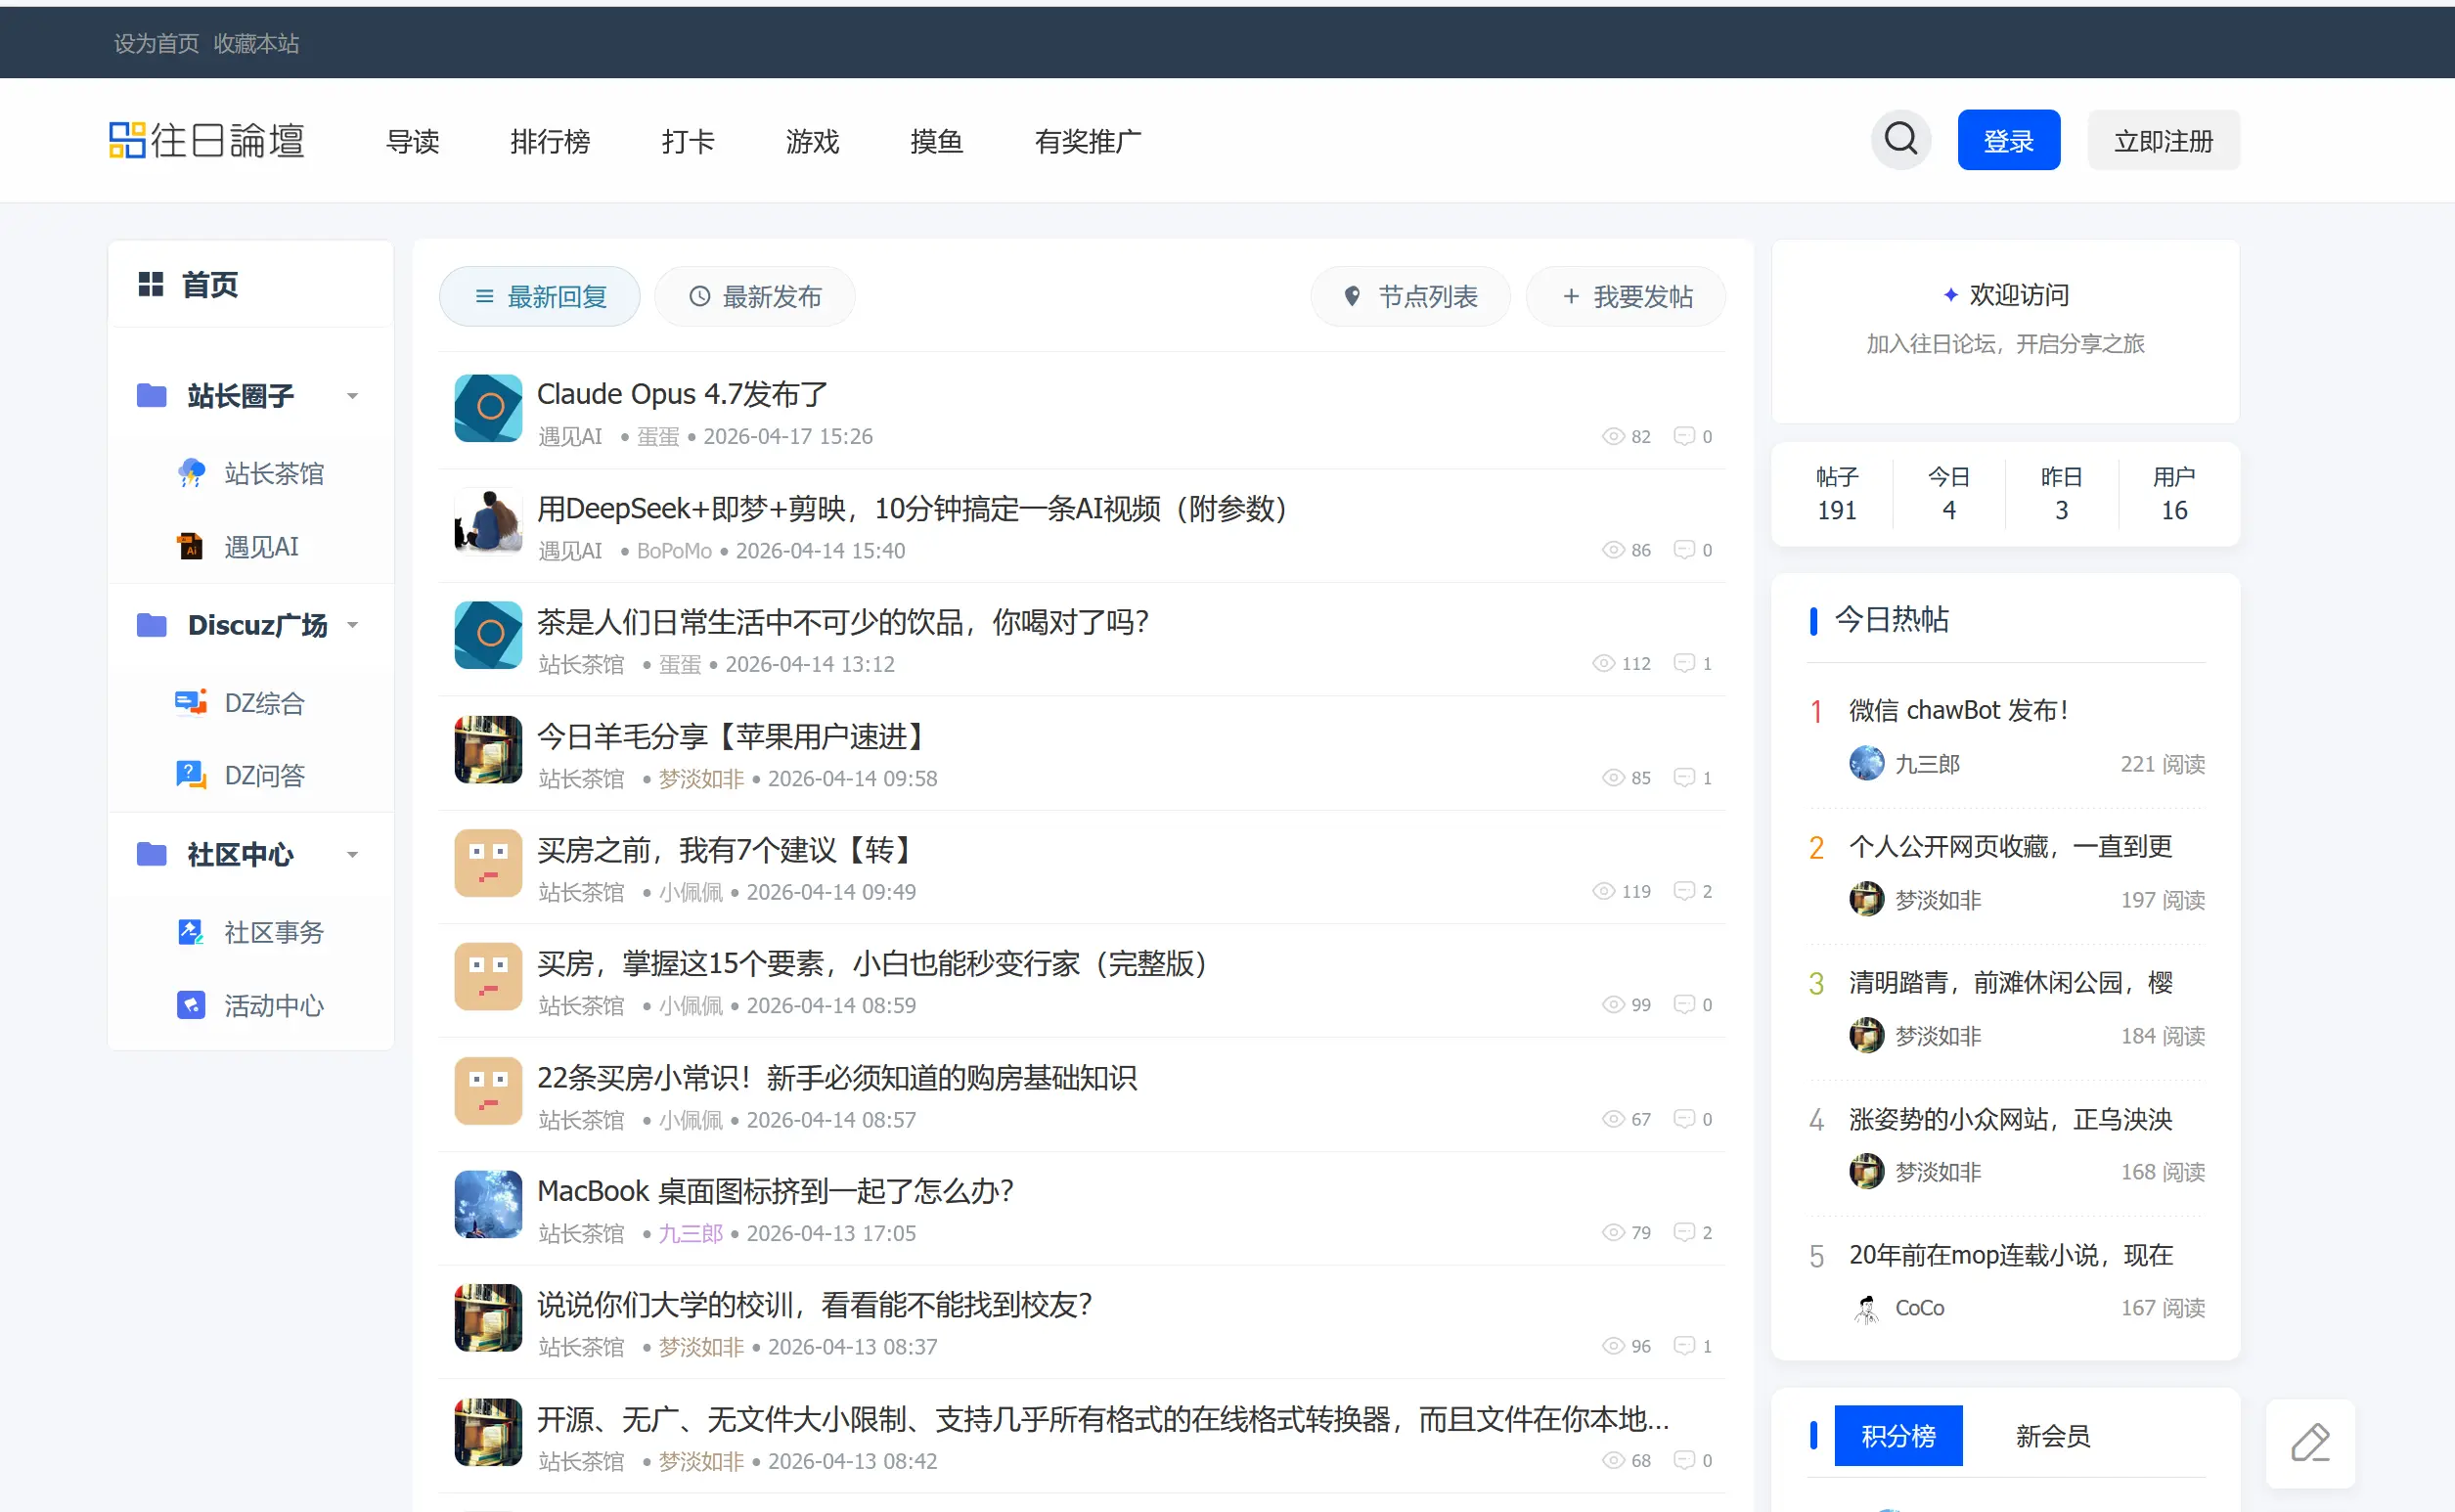2455x1512 pixels.
Task: Click author 九三郎 on MacBook post
Action: tap(690, 1232)
